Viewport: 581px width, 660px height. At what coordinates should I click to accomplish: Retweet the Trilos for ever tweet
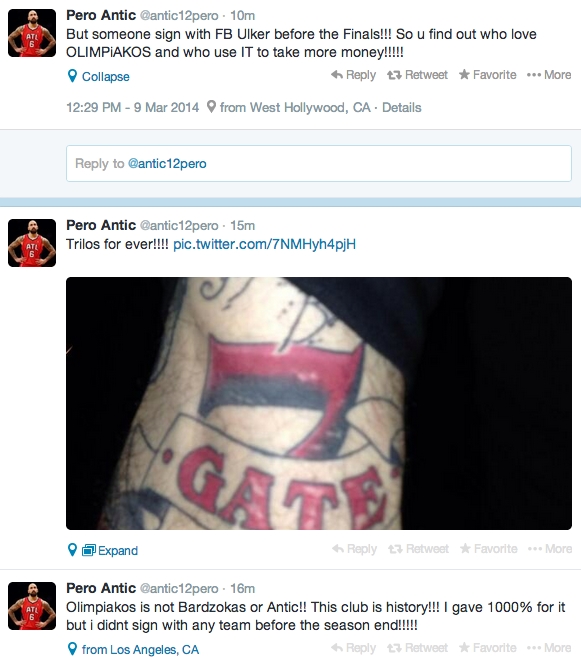418,549
